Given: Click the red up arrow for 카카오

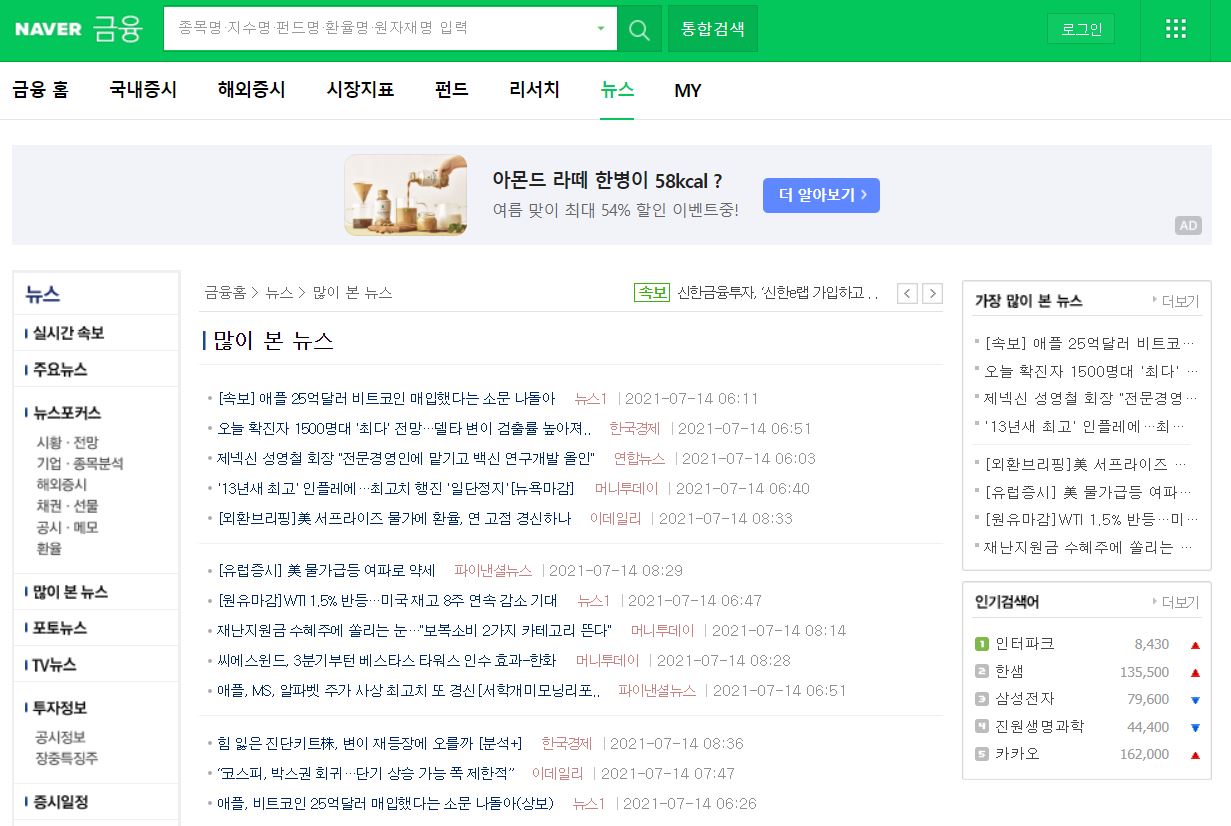Looking at the screenshot, I should click(1195, 755).
